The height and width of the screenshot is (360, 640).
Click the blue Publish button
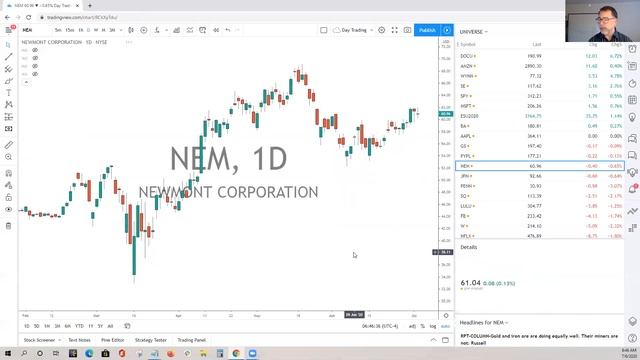(427, 30)
